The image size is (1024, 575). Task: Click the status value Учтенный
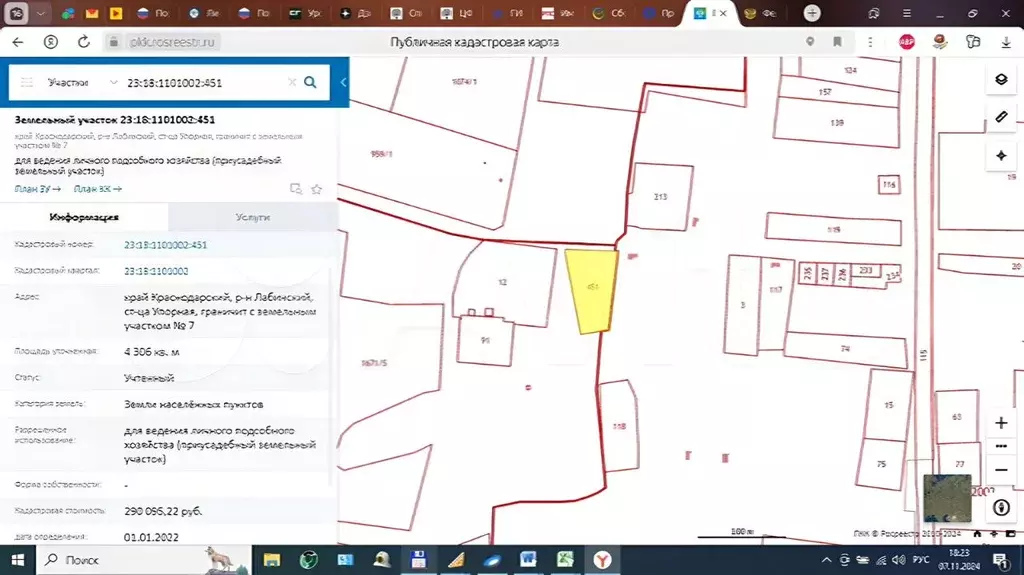click(x=149, y=378)
